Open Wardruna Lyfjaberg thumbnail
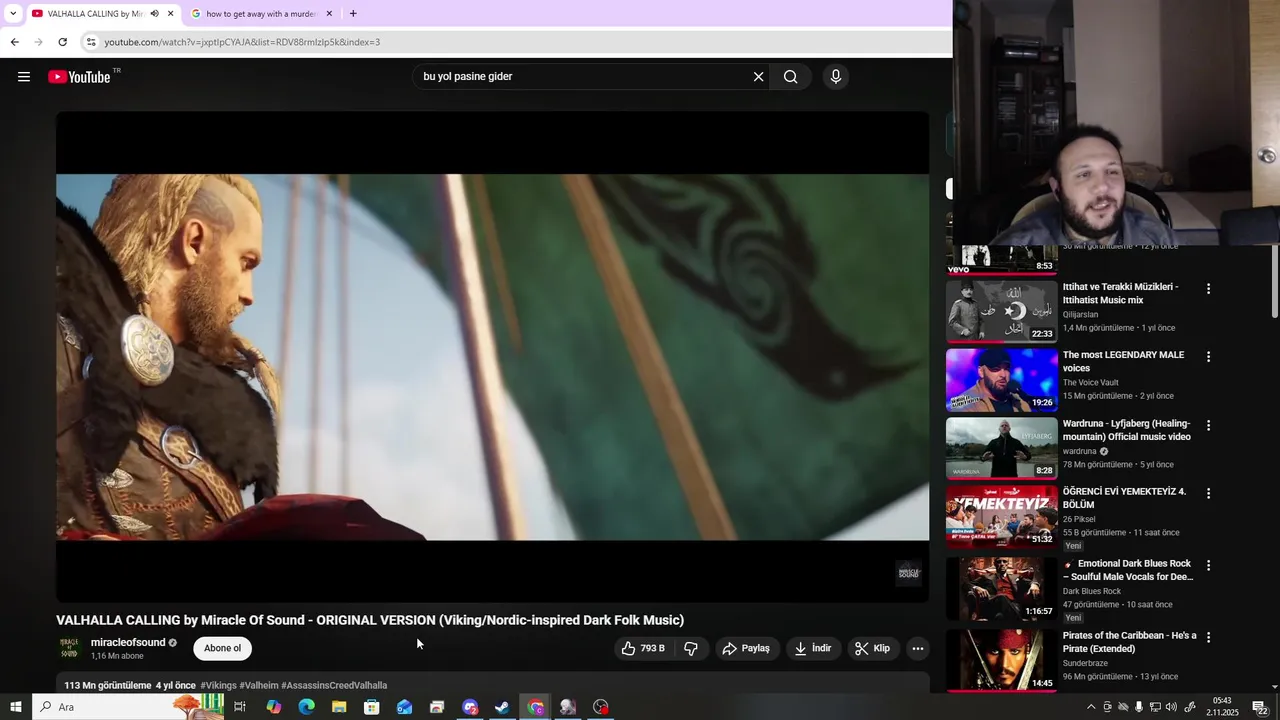Screen dimensions: 1280x720 [1001, 448]
